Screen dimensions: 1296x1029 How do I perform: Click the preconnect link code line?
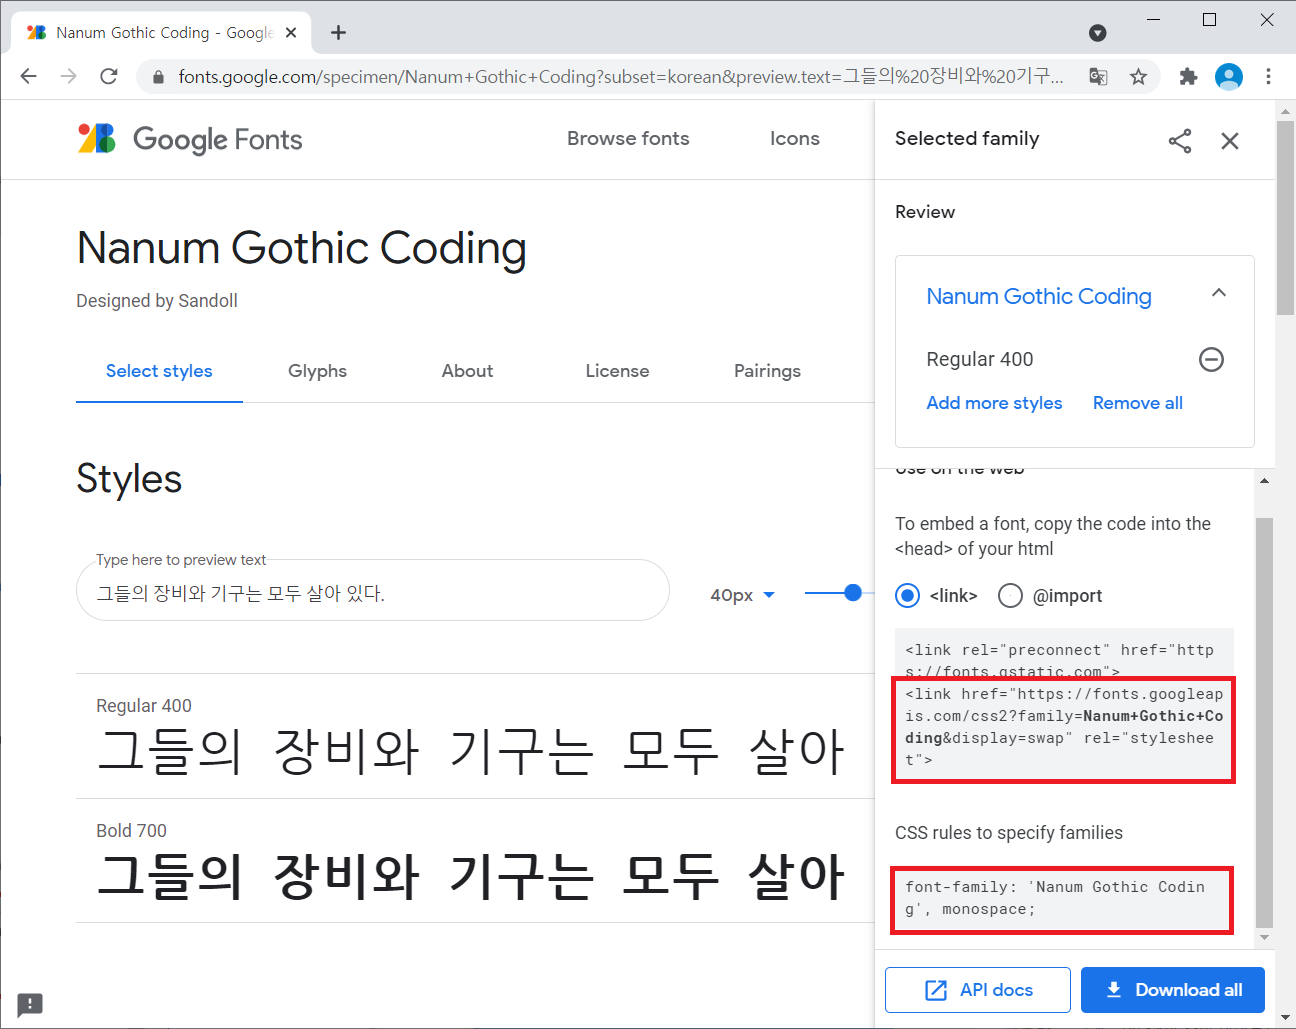coord(1059,661)
